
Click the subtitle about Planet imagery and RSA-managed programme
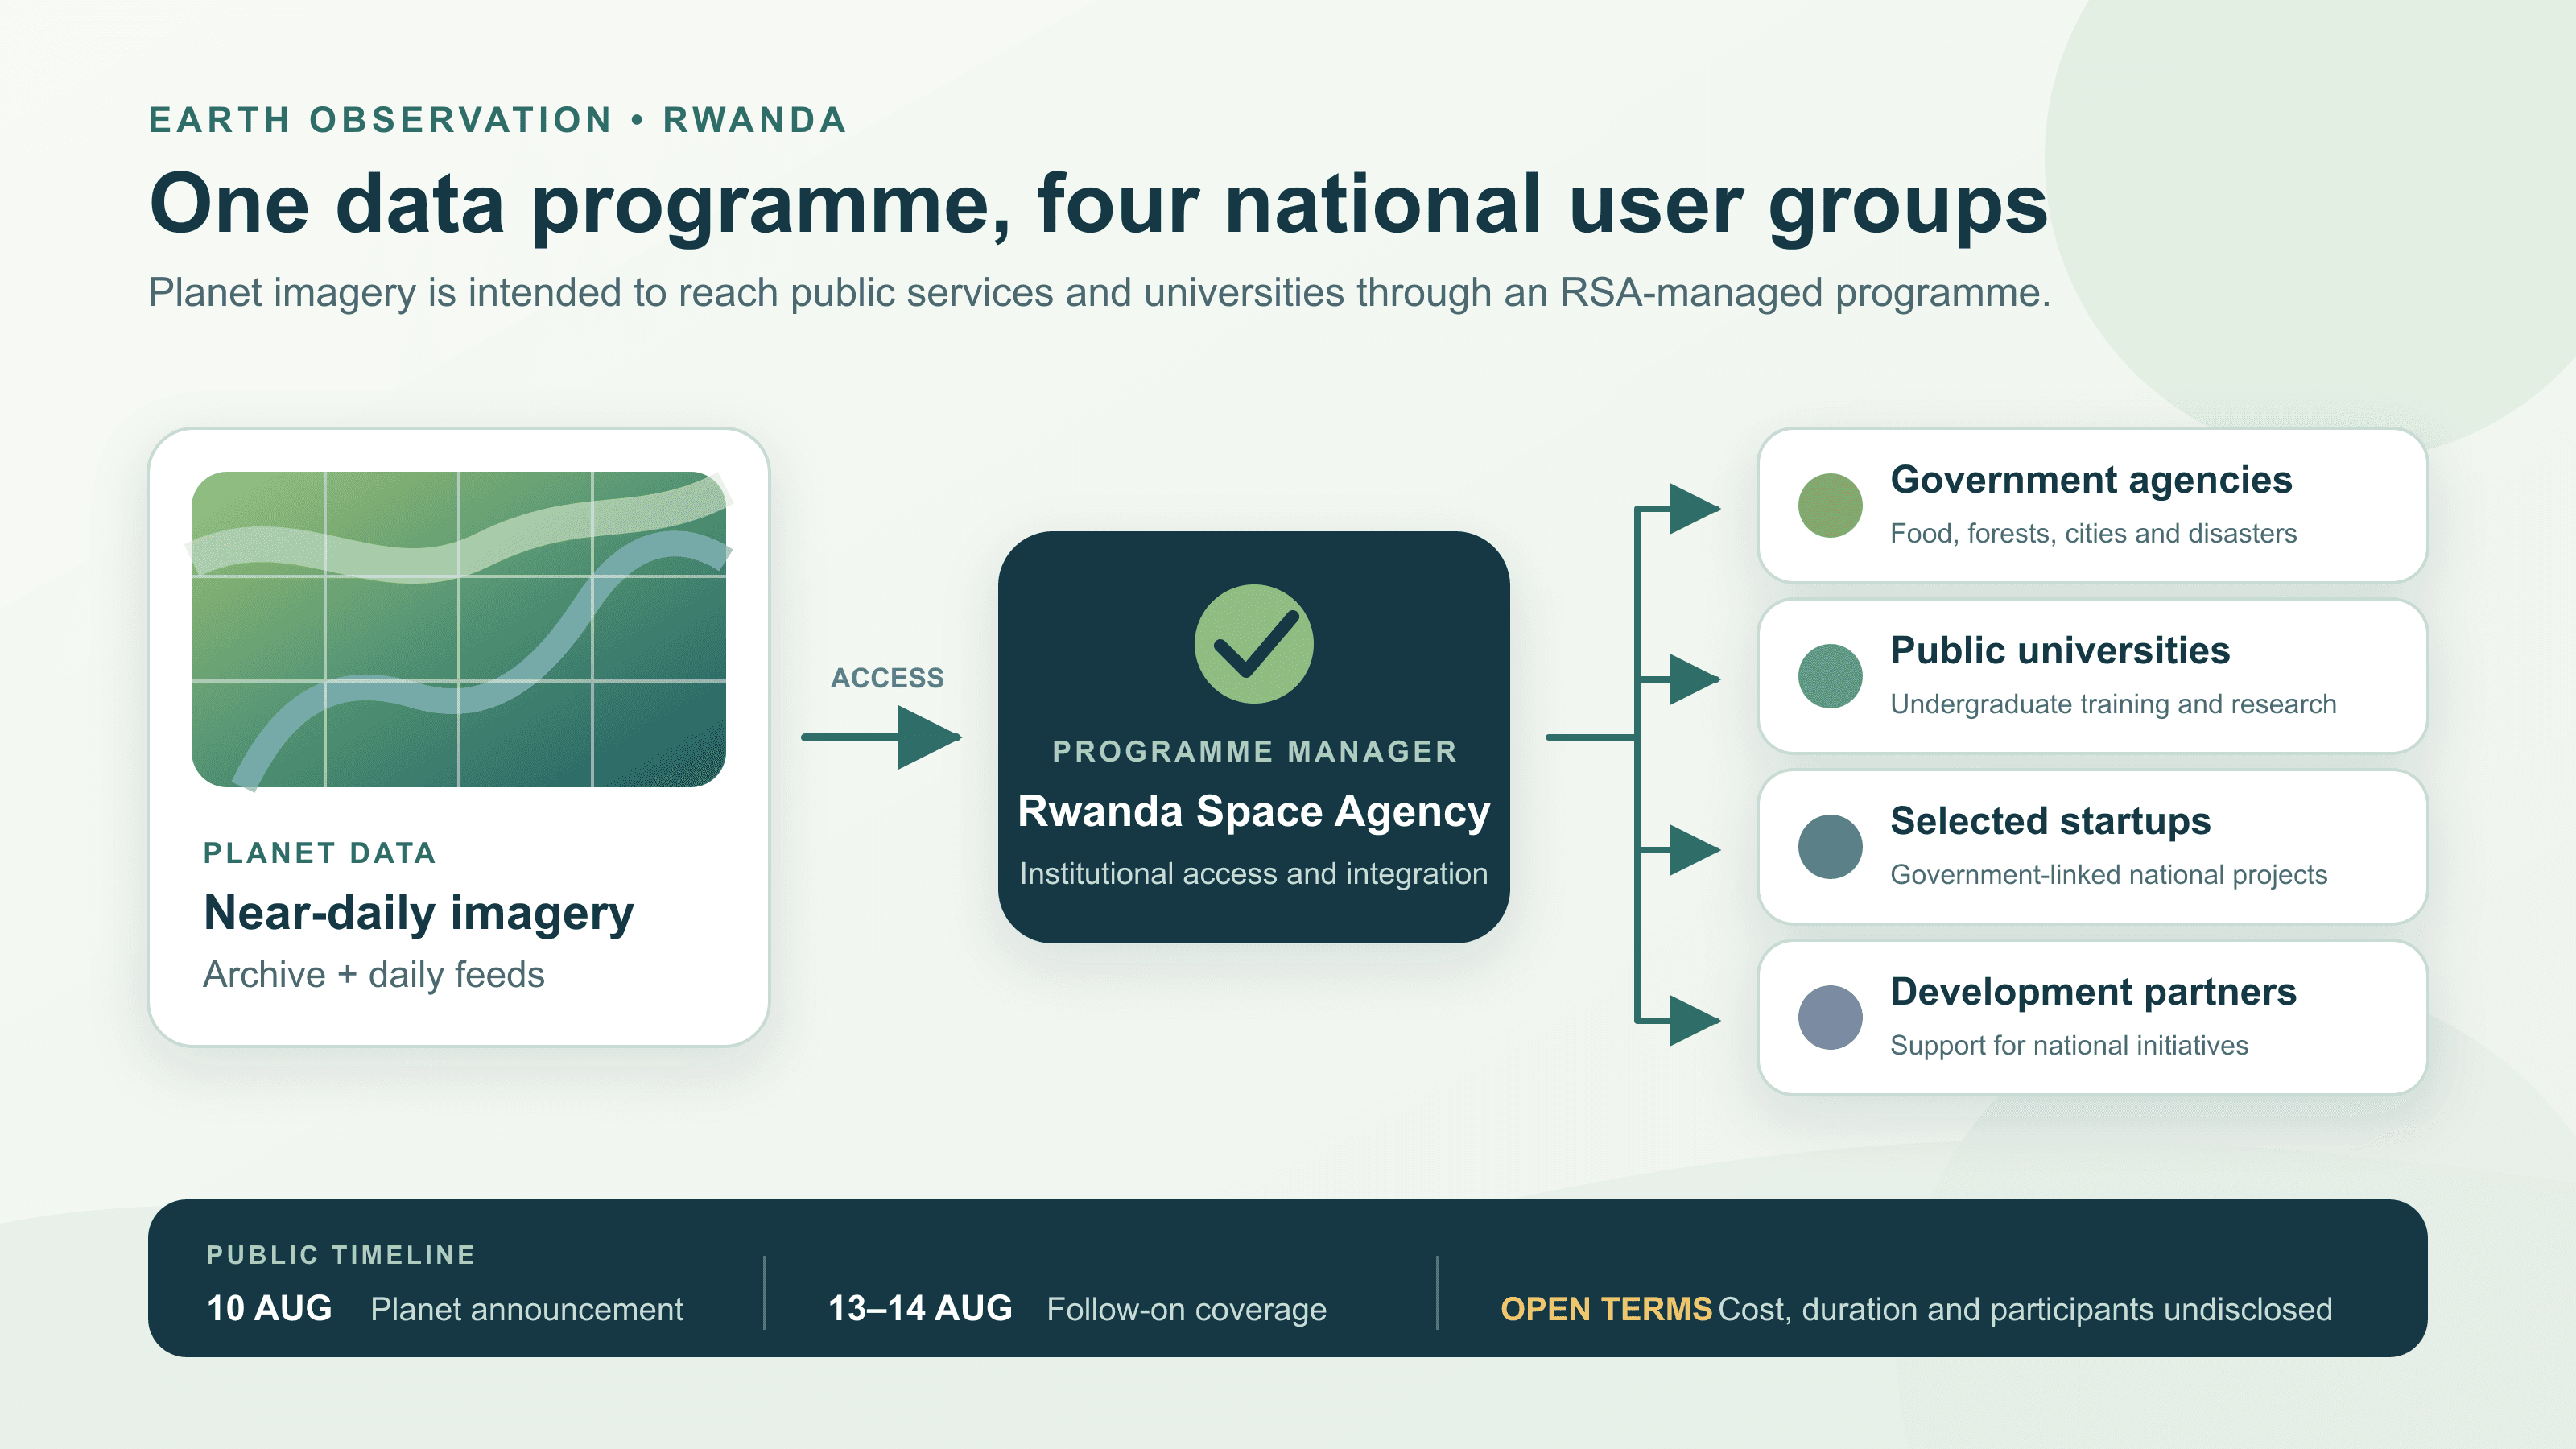(1100, 293)
